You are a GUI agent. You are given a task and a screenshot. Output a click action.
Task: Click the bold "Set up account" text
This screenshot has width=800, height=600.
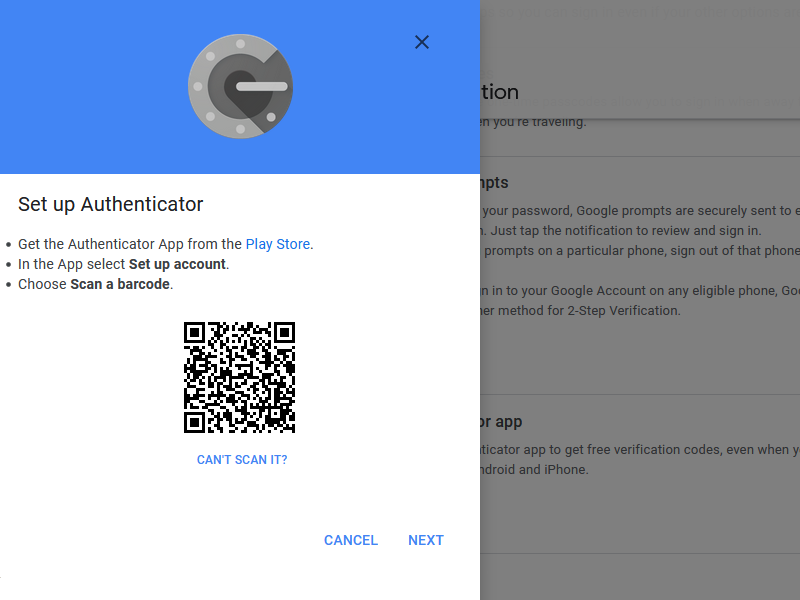[x=178, y=264]
